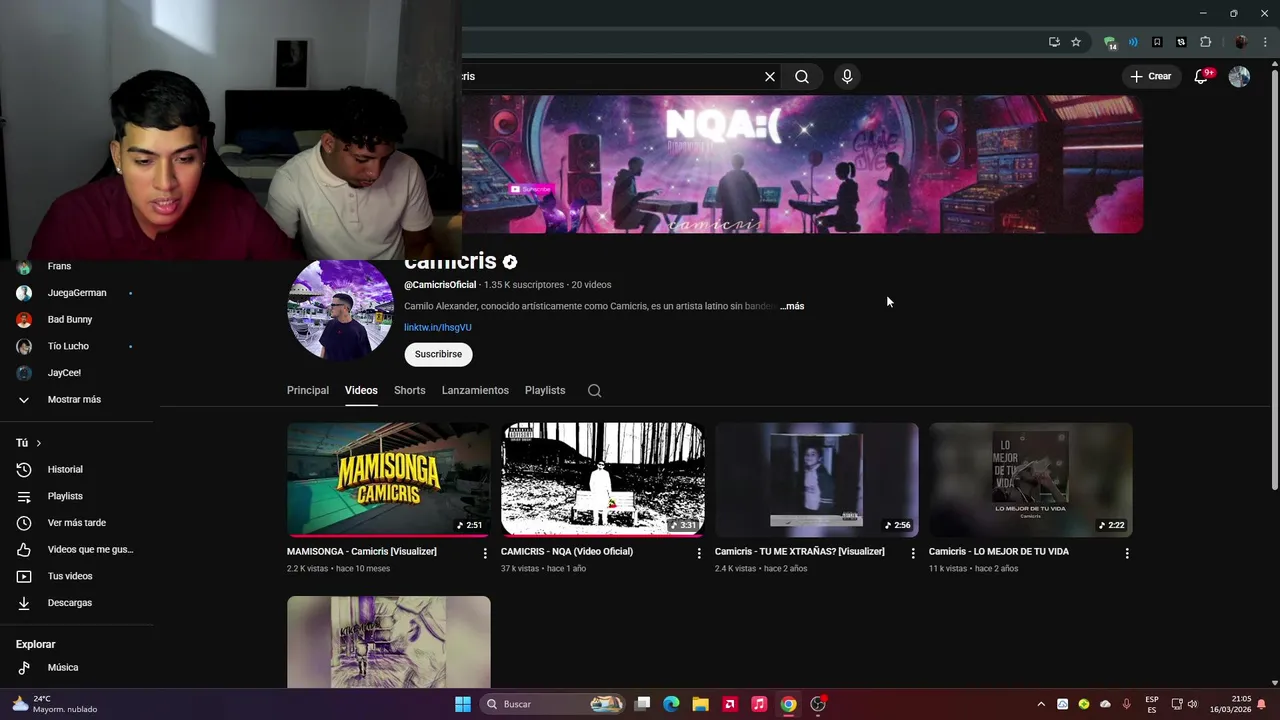Viewport: 1280px width, 720px height.
Task: Open Chrome three-dot menu
Action: (x=1266, y=42)
